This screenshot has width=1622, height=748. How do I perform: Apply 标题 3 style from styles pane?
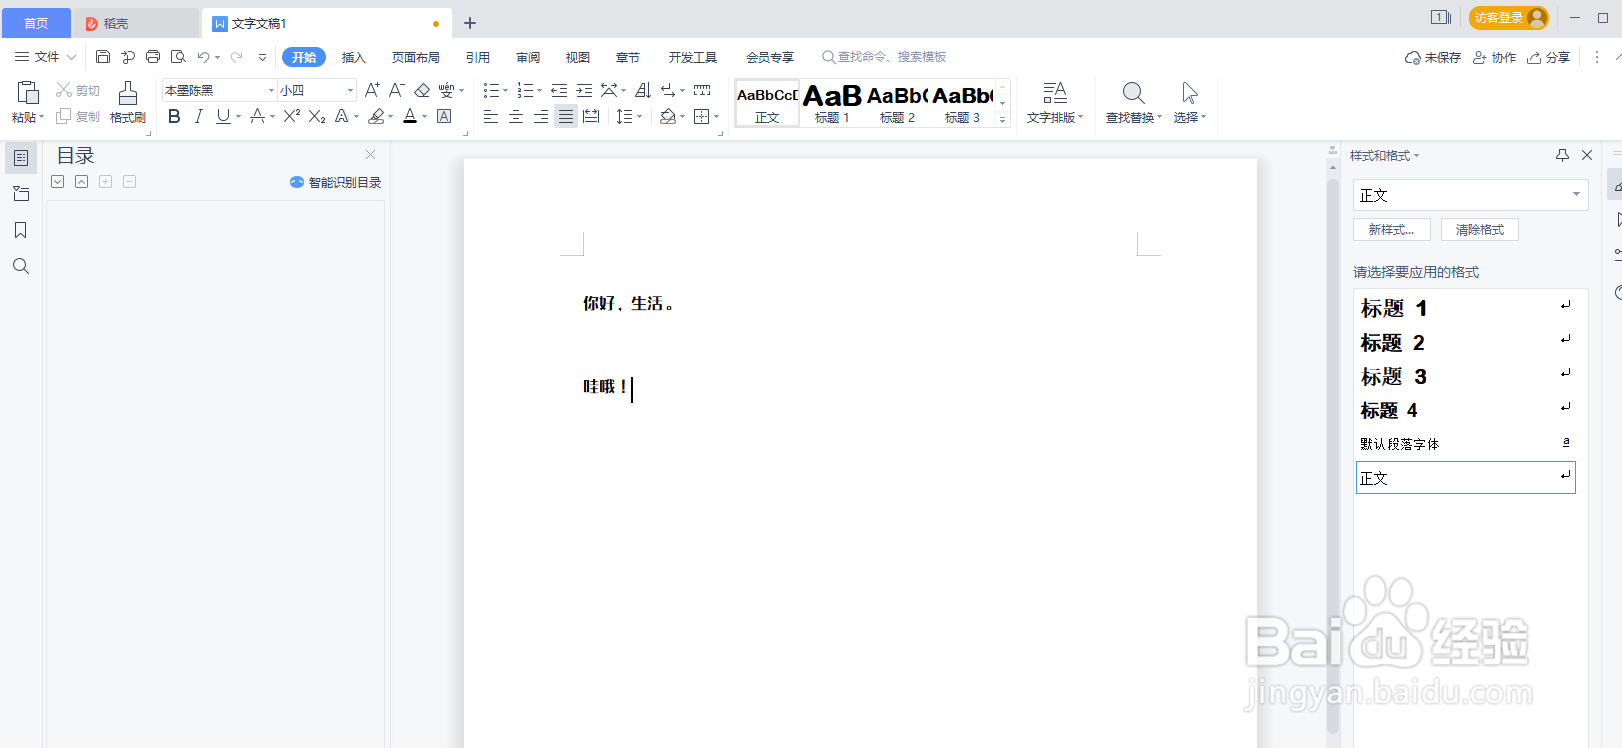(x=1466, y=376)
